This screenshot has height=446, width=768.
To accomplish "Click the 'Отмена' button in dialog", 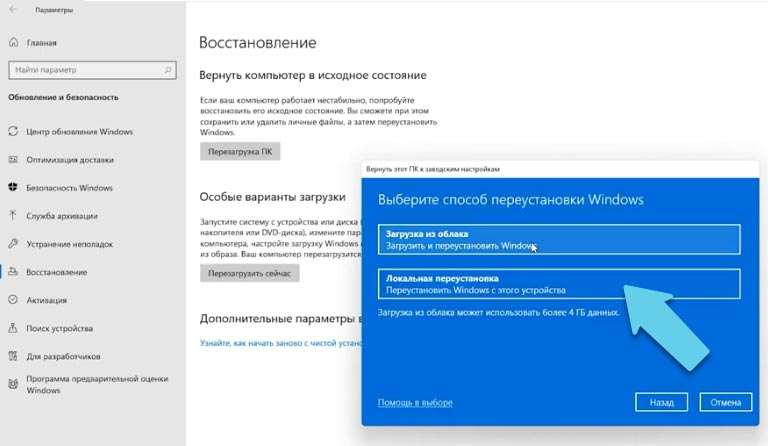I will (725, 402).
